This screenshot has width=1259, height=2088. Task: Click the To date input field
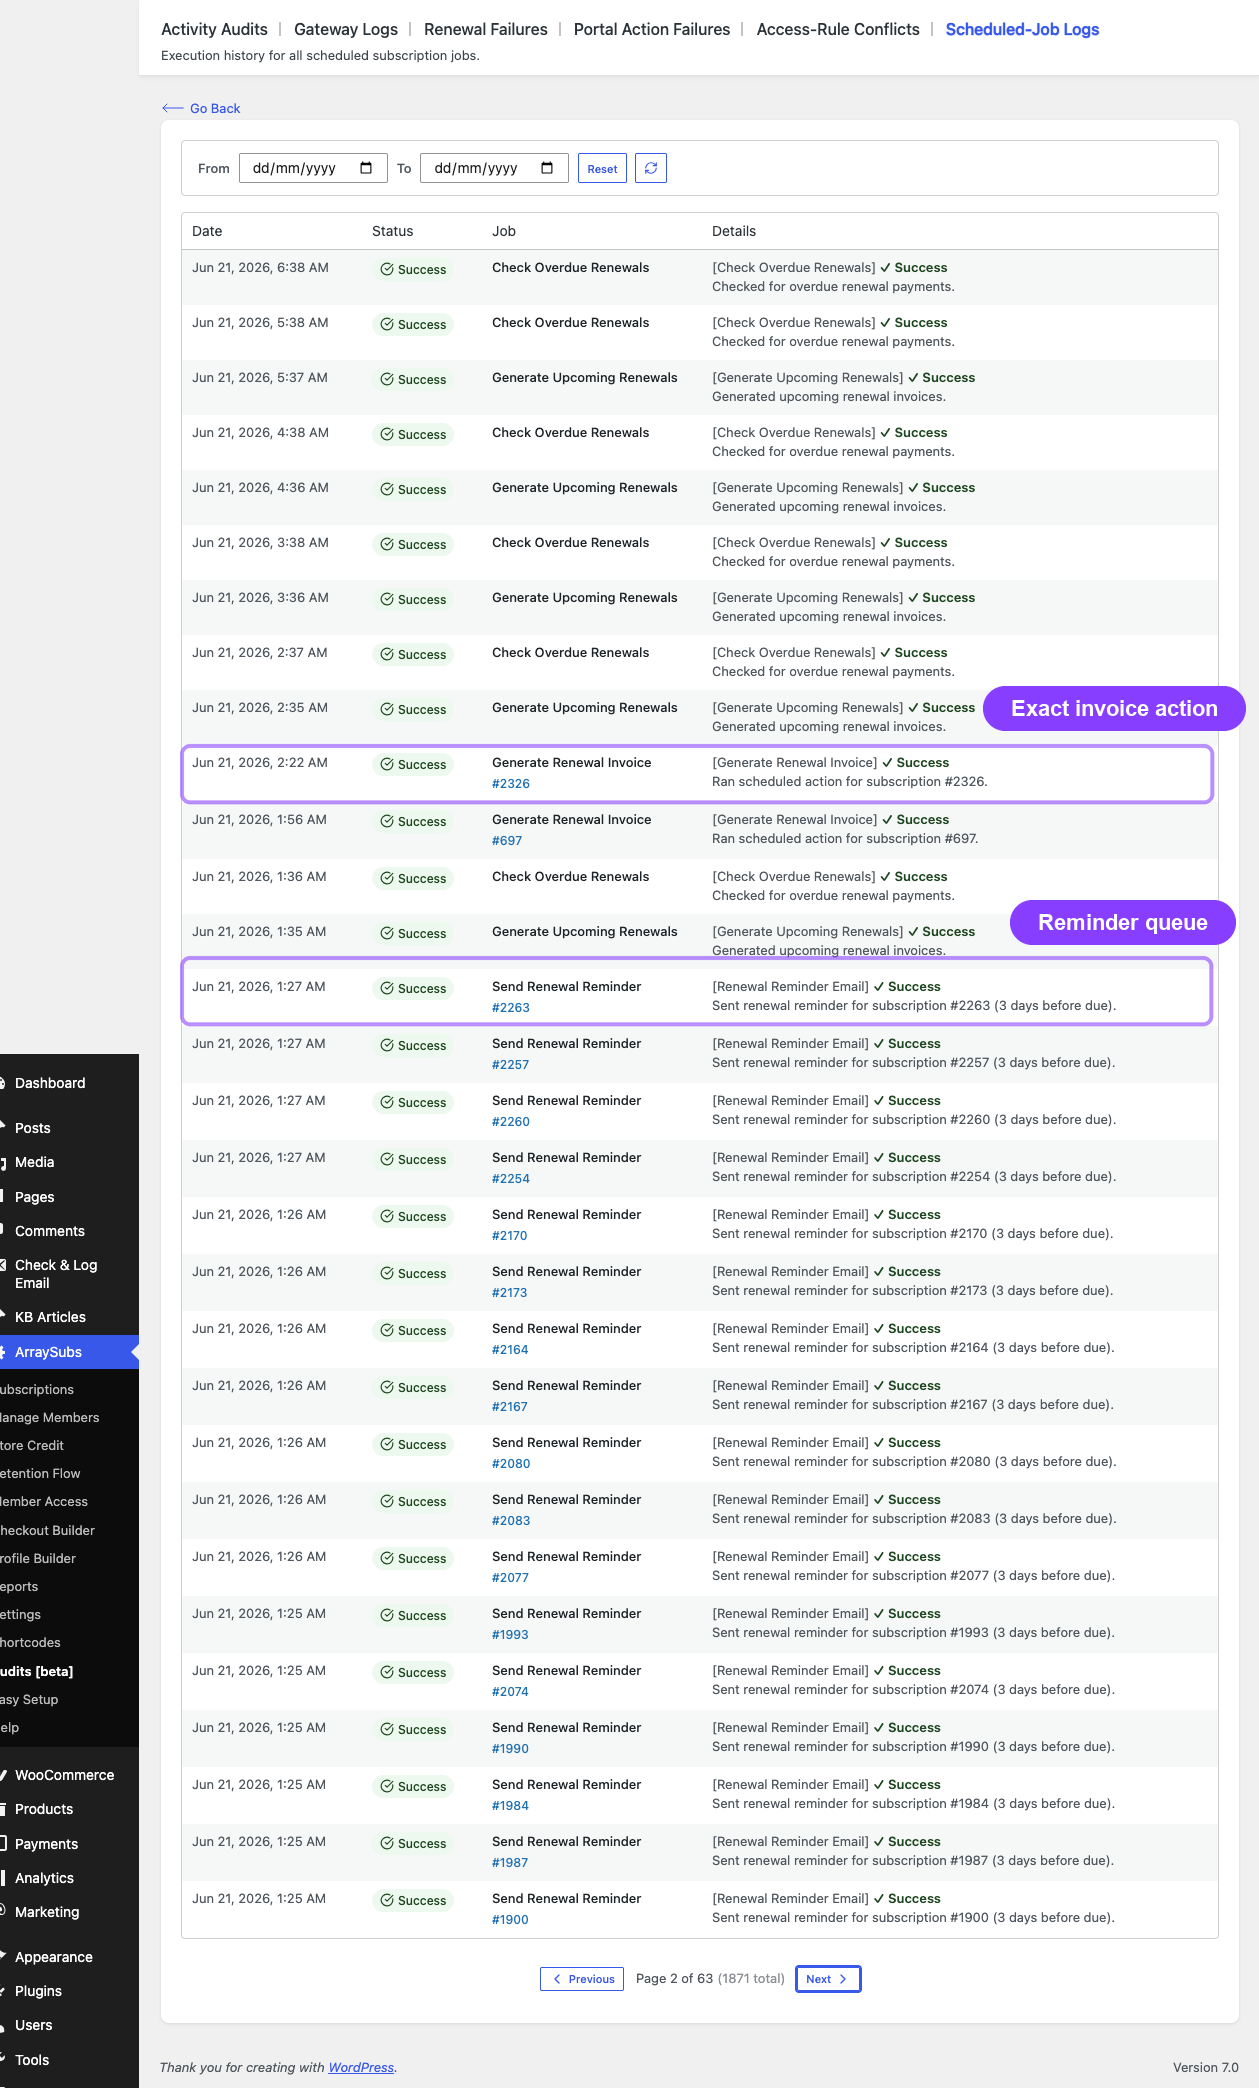click(x=494, y=168)
